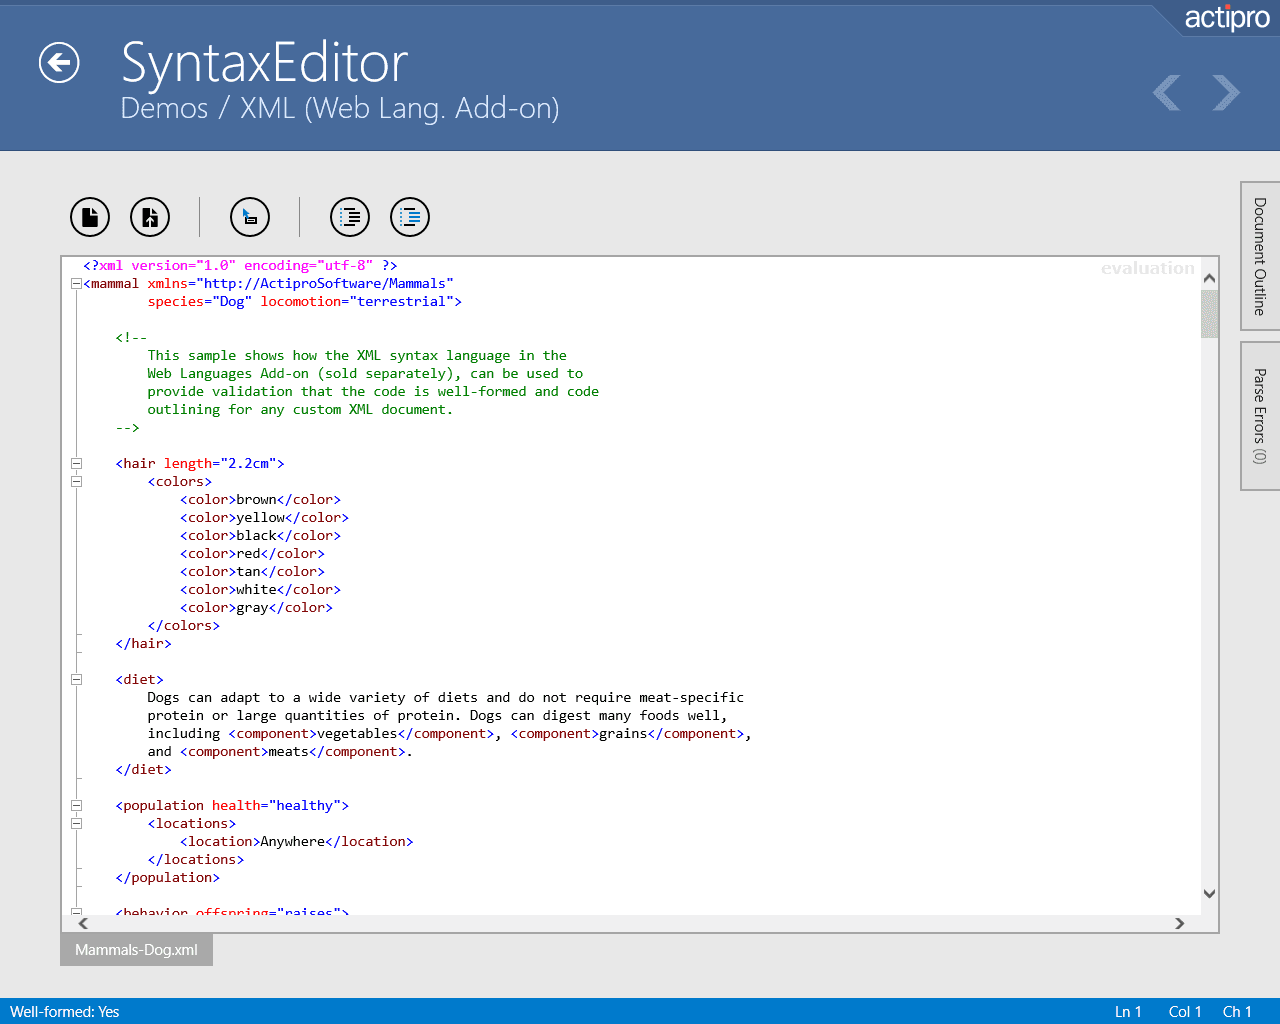Click the population health="healthy" tag
The image size is (1280, 1024).
pyautogui.click(x=232, y=806)
